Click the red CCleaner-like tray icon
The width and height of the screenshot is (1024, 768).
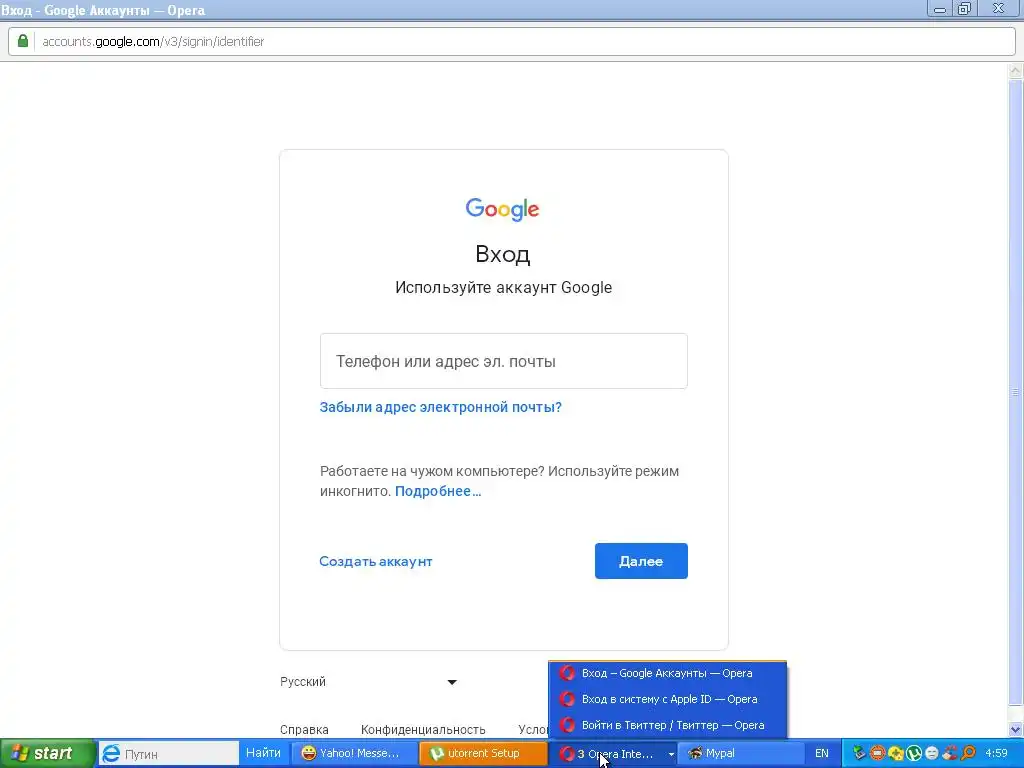[950, 754]
